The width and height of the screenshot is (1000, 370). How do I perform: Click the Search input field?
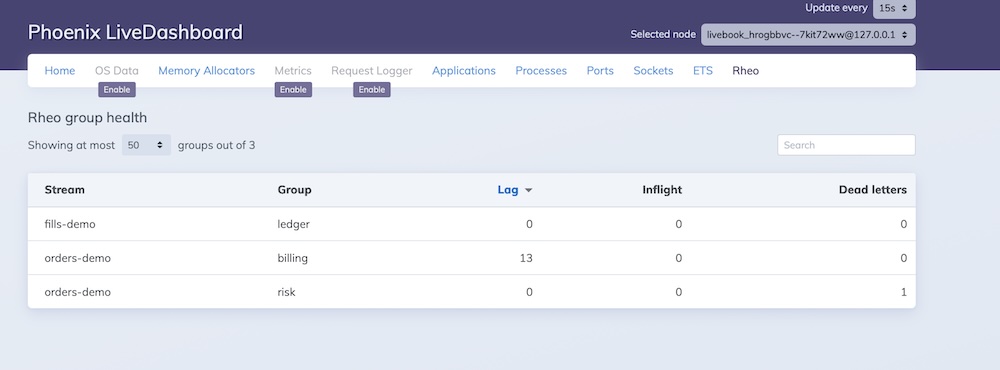846,145
